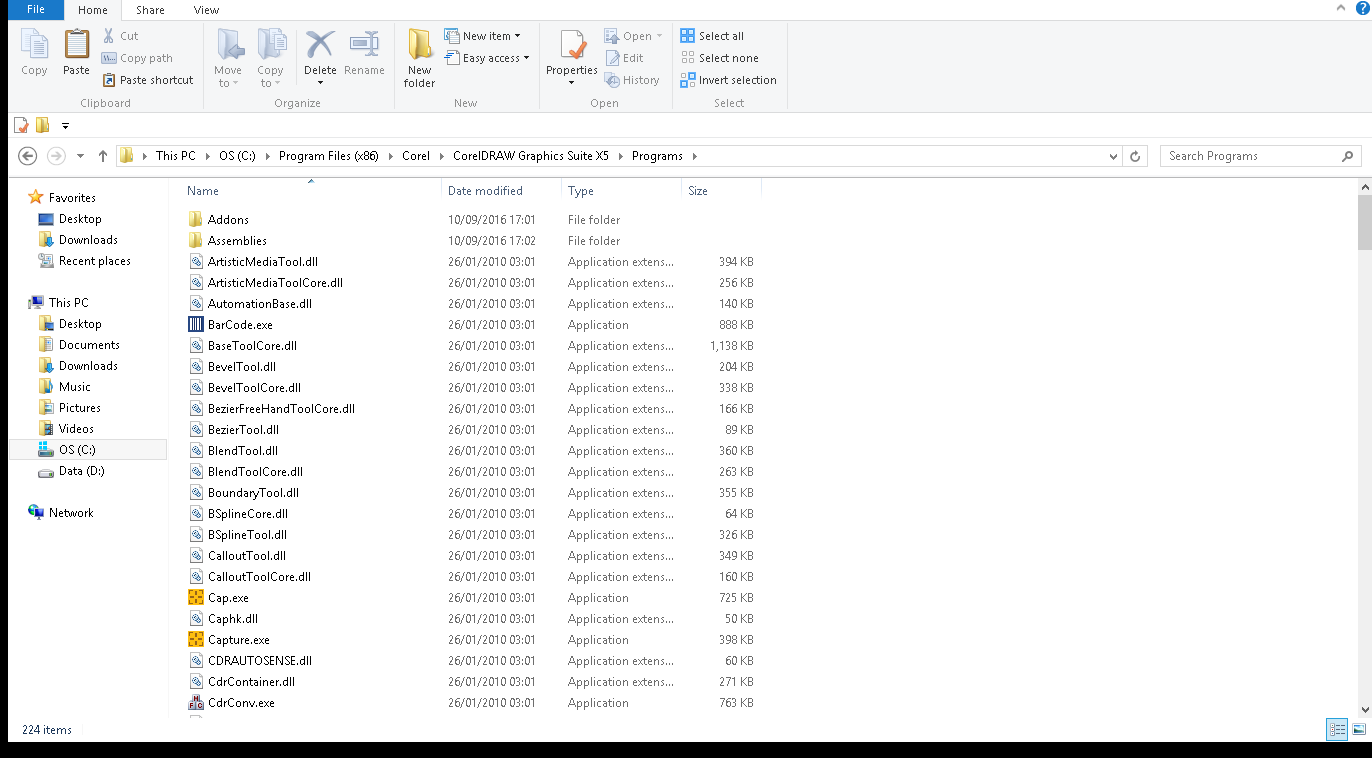Select the CDRAUTOSENSE.dll file
This screenshot has height=758, width=1372.
[260, 661]
